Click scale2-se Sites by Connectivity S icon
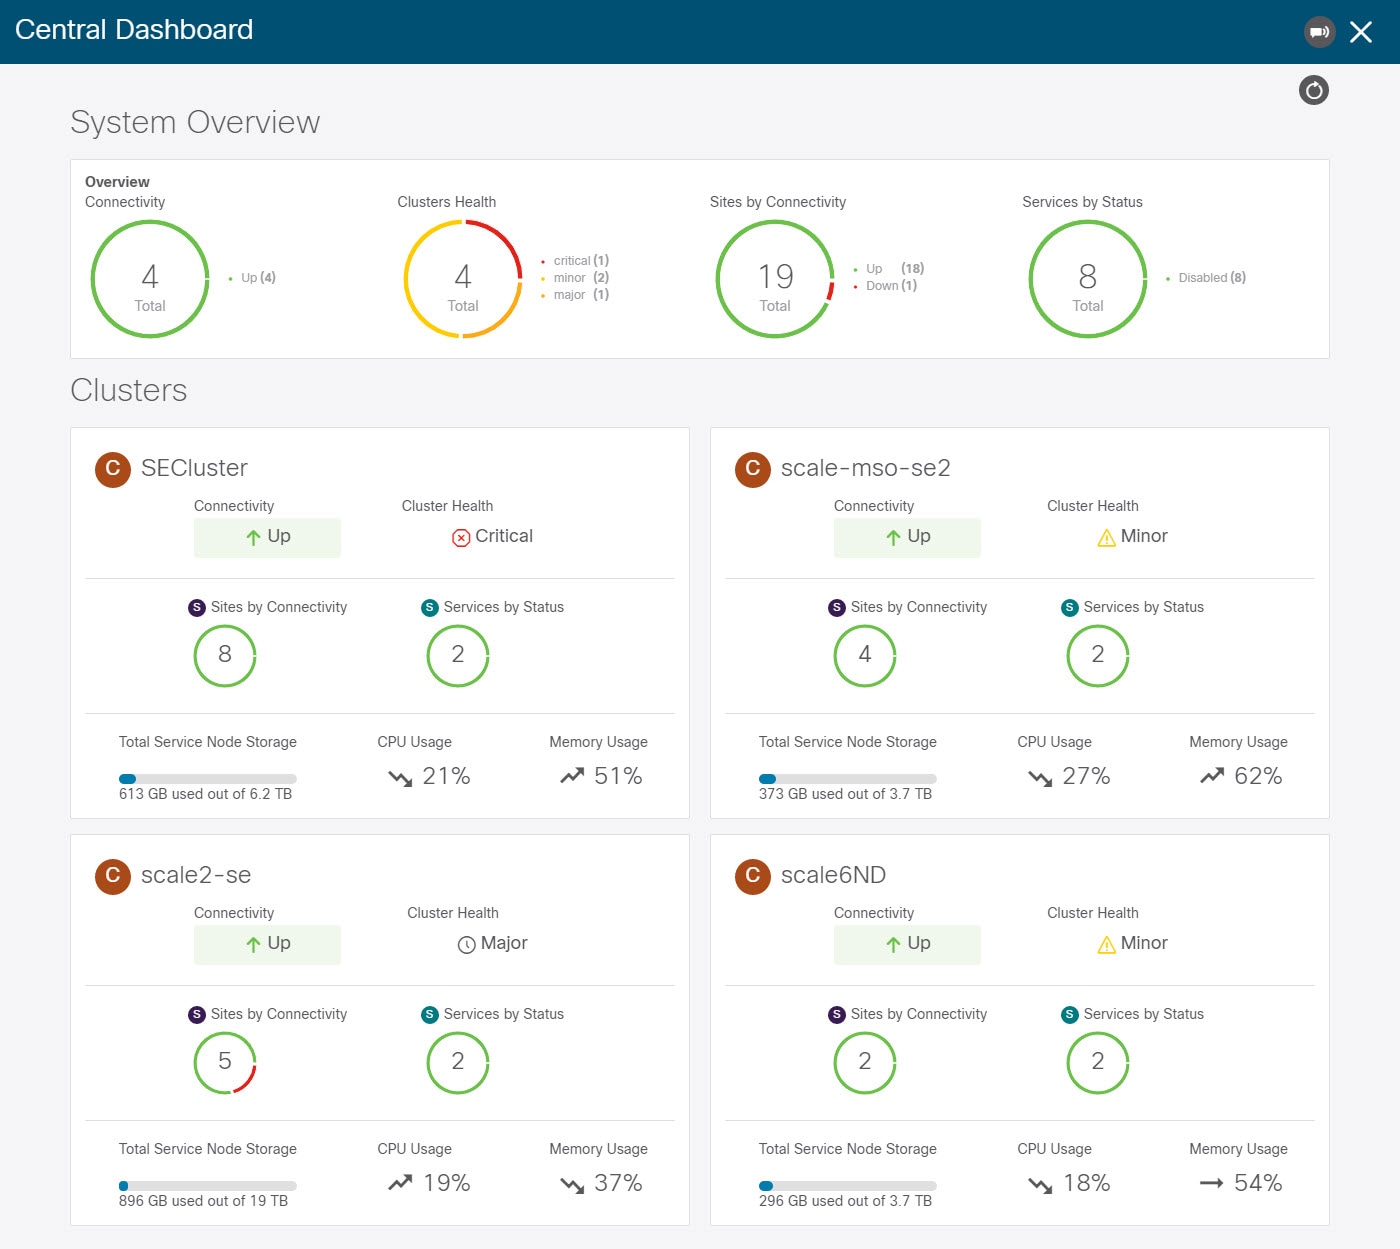The height and width of the screenshot is (1249, 1400). click(197, 1015)
